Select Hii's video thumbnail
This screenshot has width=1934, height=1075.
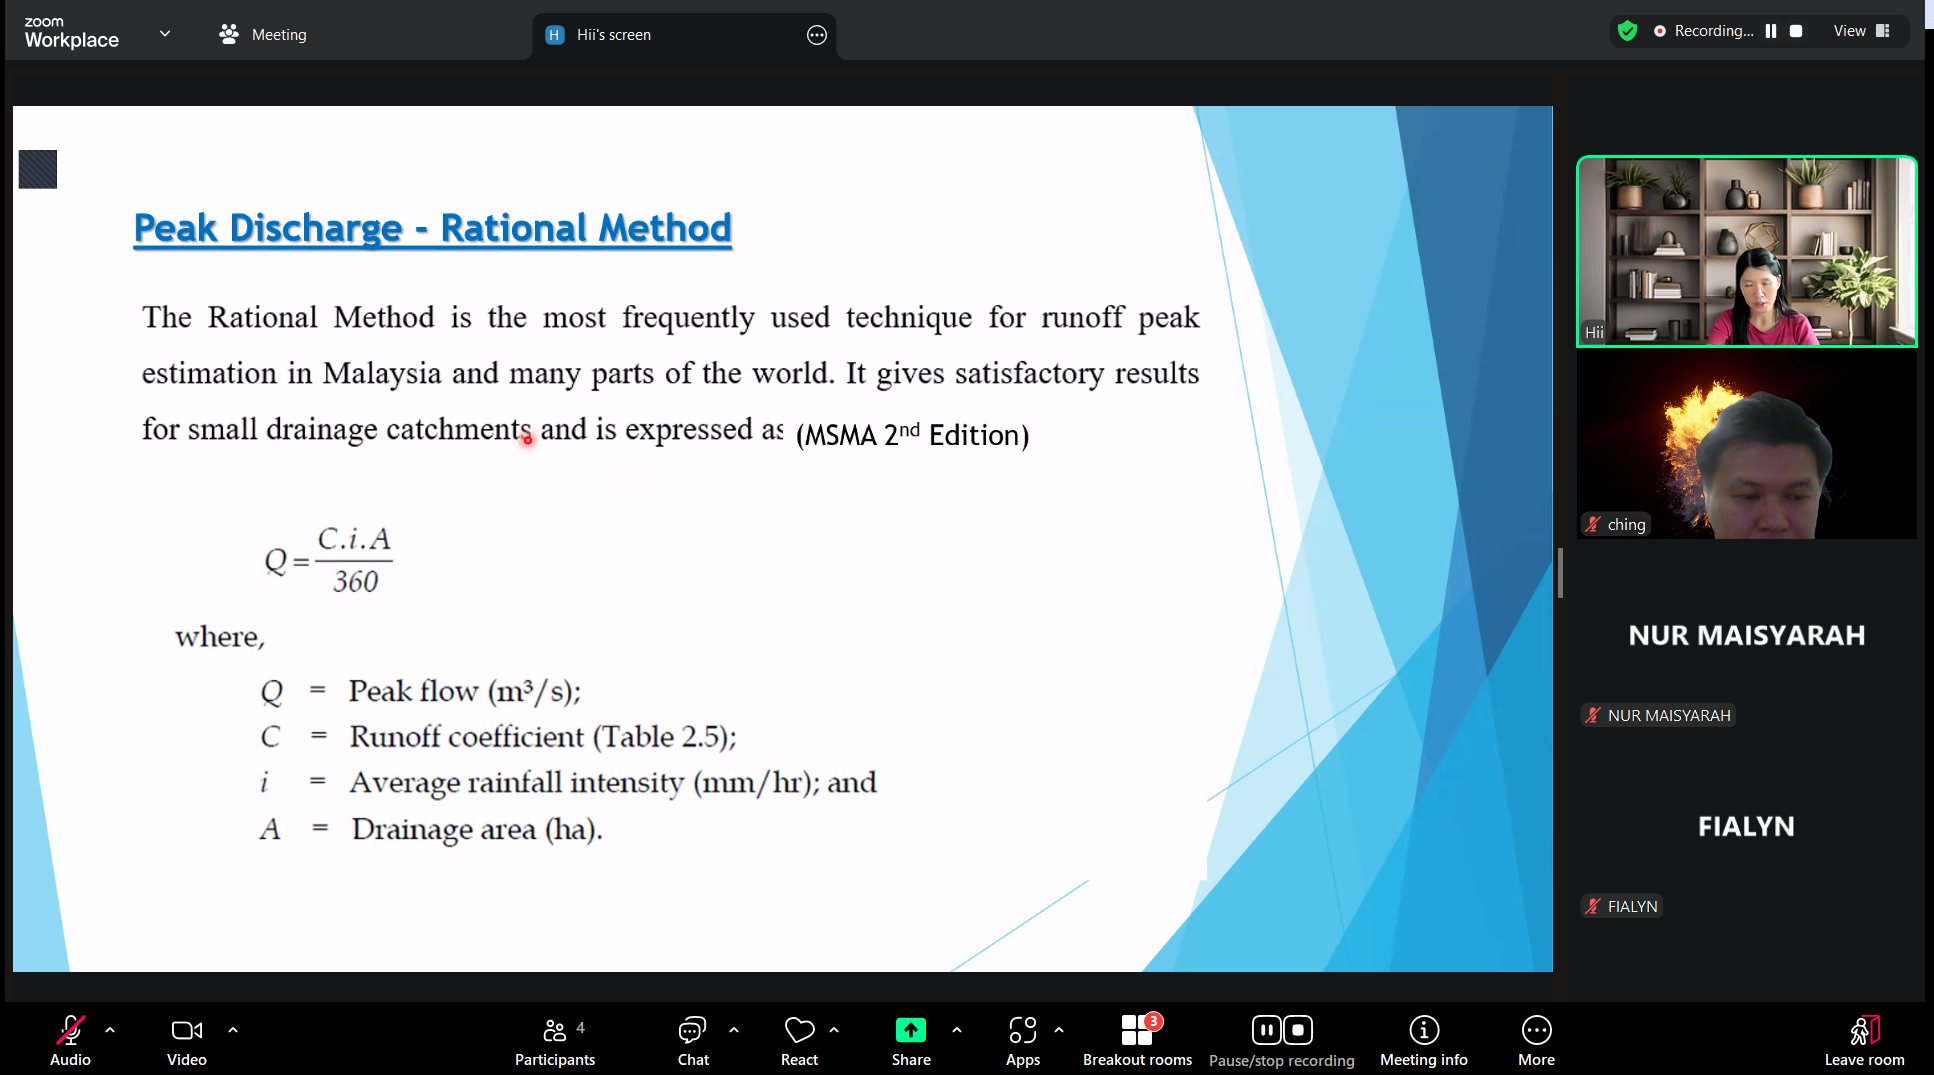pyautogui.click(x=1746, y=251)
